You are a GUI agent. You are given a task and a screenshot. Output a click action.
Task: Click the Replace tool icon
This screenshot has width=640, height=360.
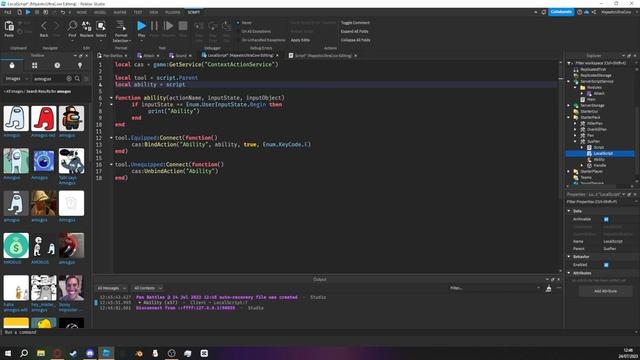(x=87, y=27)
